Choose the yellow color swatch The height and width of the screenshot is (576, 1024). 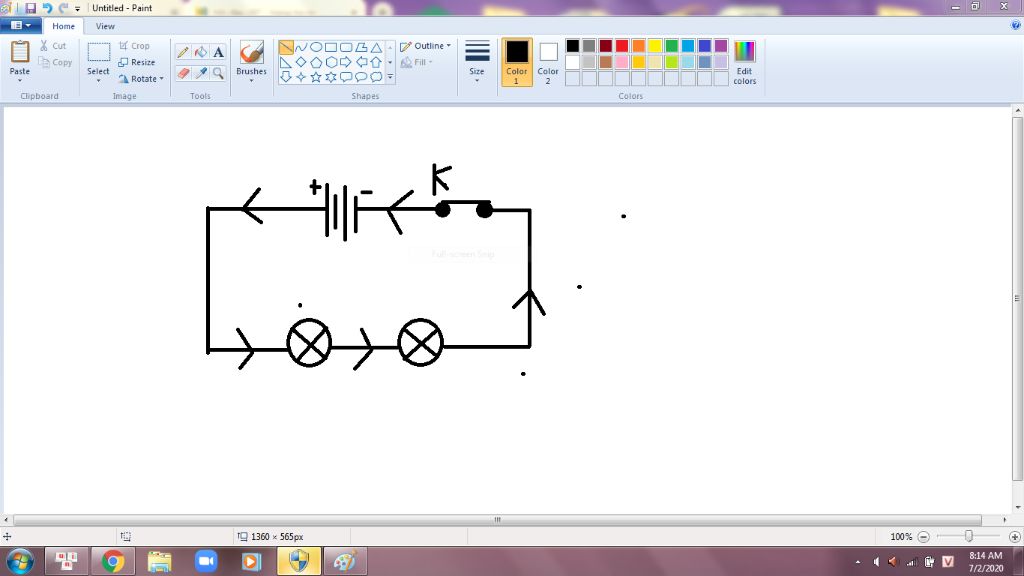coord(655,46)
